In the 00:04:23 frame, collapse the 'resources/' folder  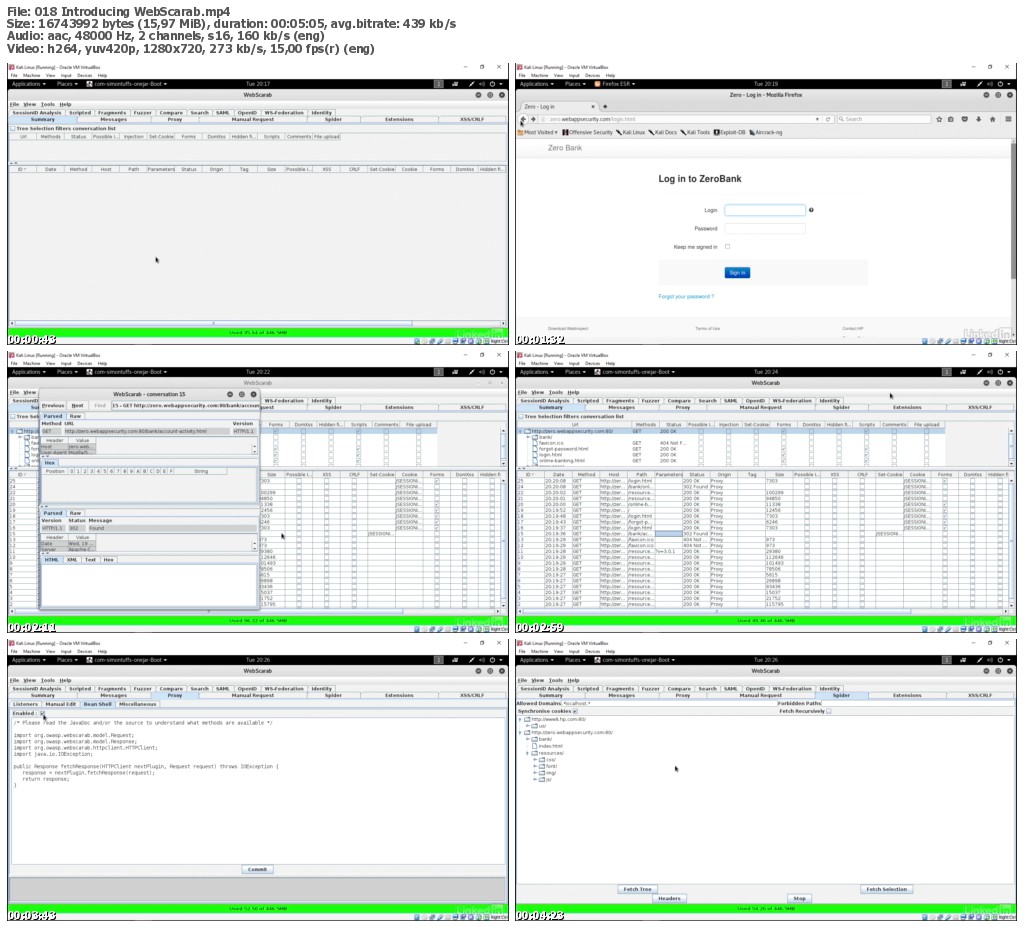528,753
